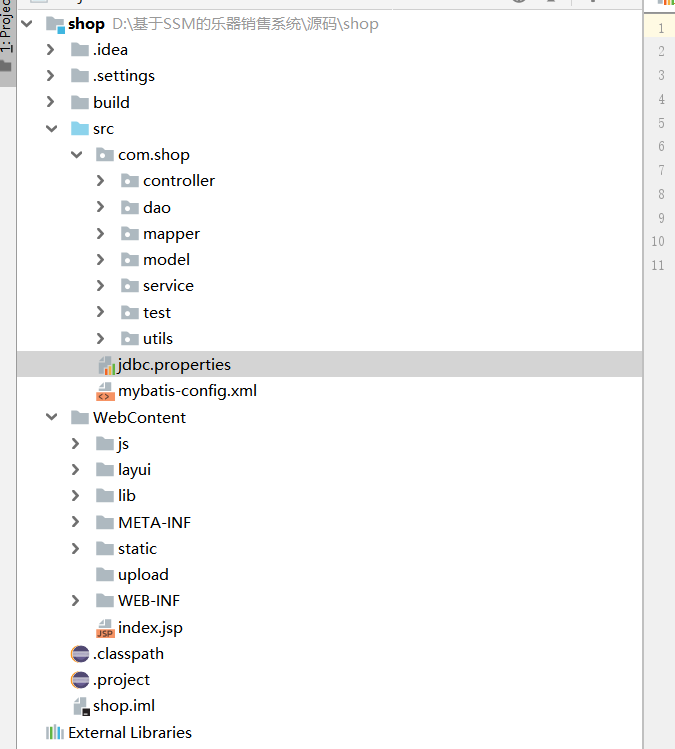Expand the WEB-INF folder

(x=76, y=601)
